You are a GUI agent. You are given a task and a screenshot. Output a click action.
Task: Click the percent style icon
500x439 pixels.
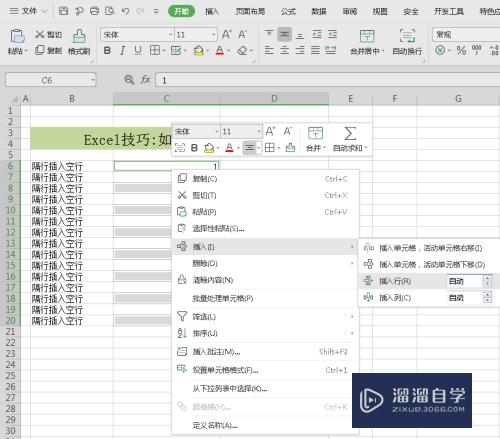[461, 51]
